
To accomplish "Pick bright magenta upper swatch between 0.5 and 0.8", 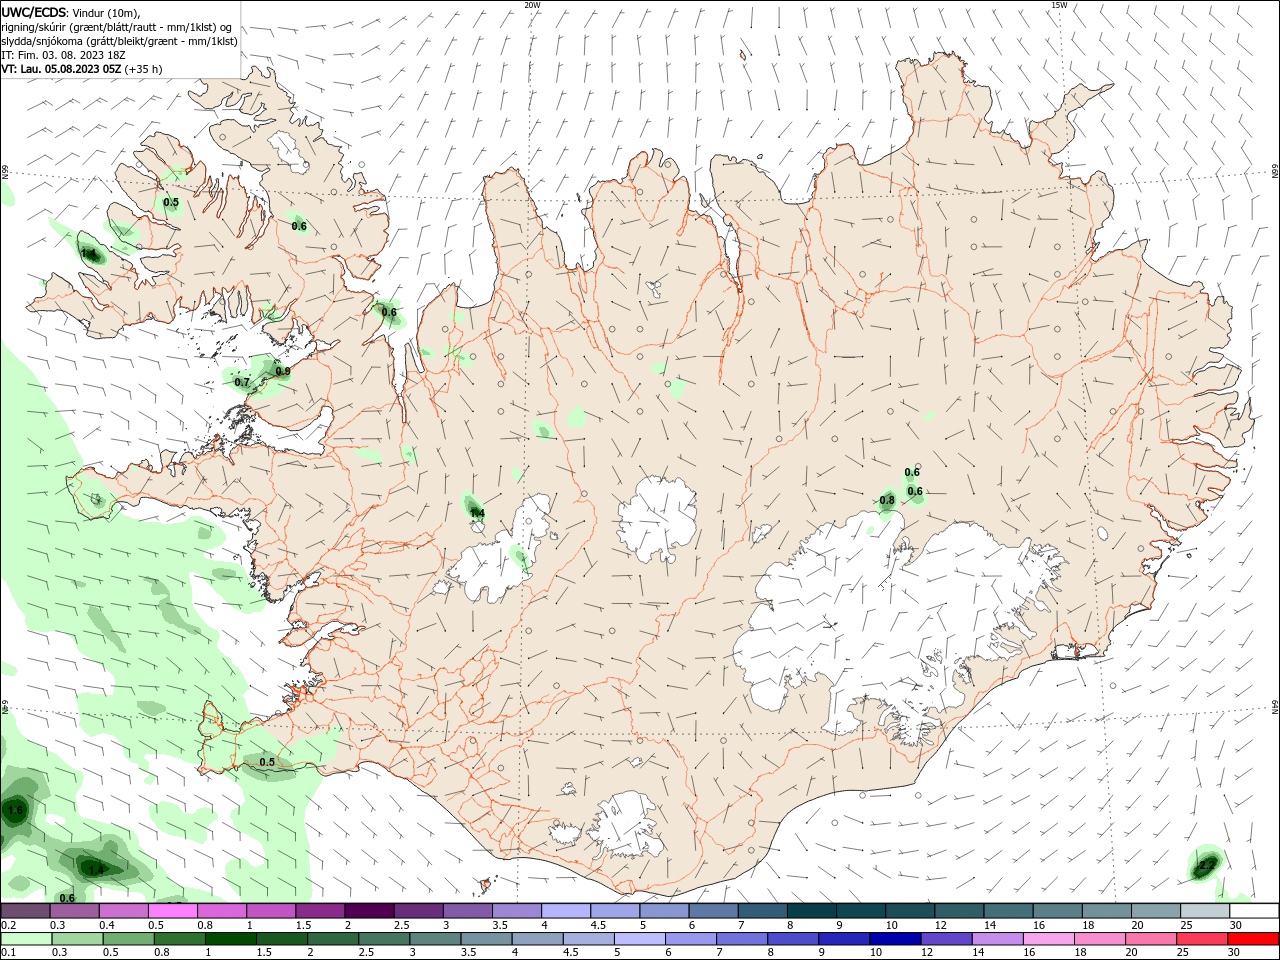I will click(173, 911).
